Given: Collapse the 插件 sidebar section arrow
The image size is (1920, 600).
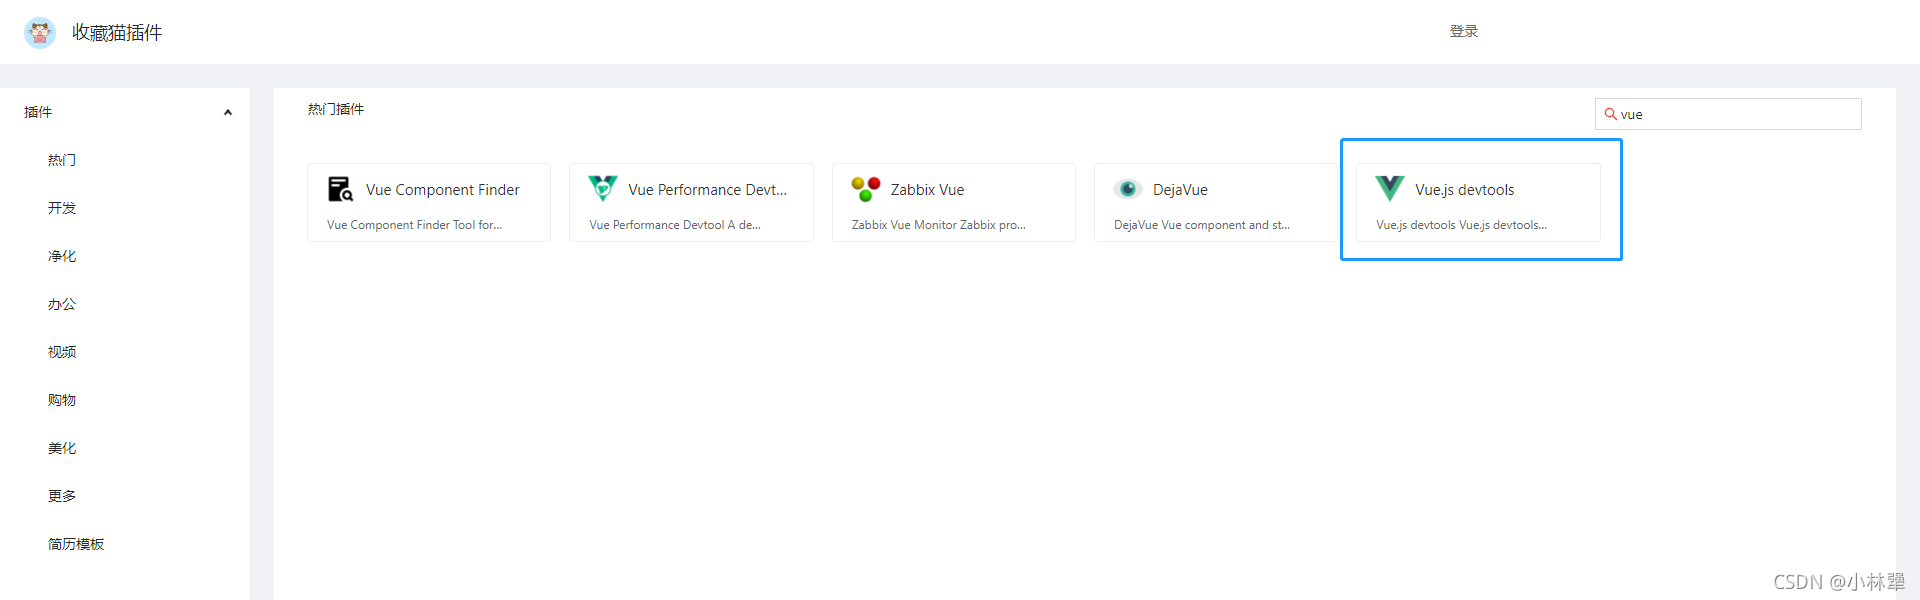Looking at the screenshot, I should [228, 112].
